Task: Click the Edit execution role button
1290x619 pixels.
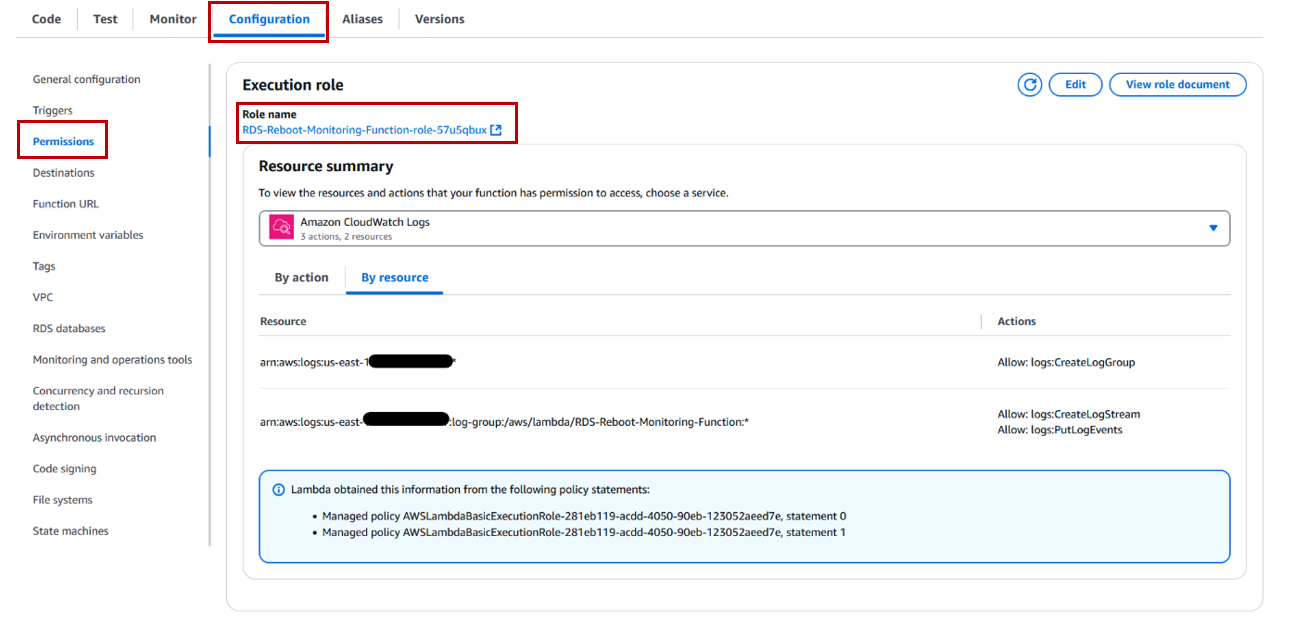Action: tap(1075, 85)
